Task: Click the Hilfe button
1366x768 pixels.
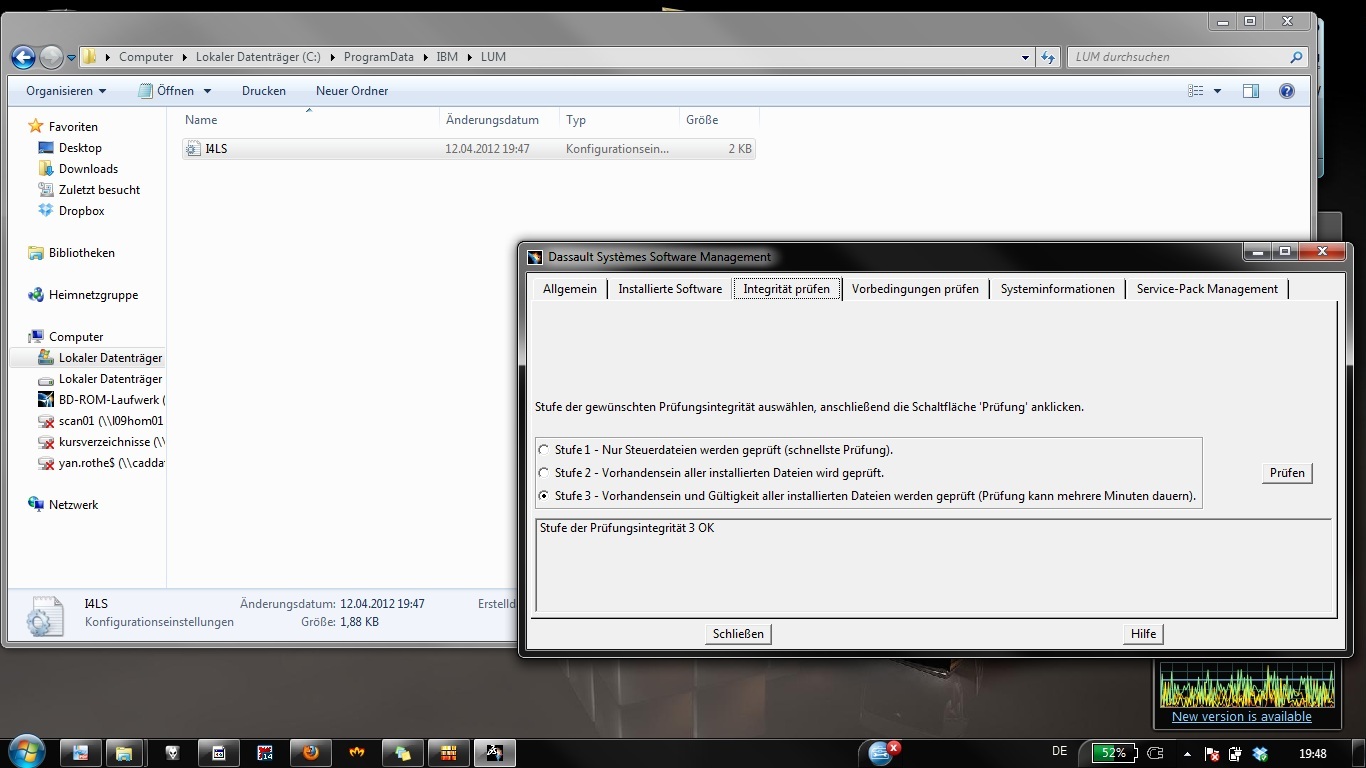Action: tap(1144, 634)
